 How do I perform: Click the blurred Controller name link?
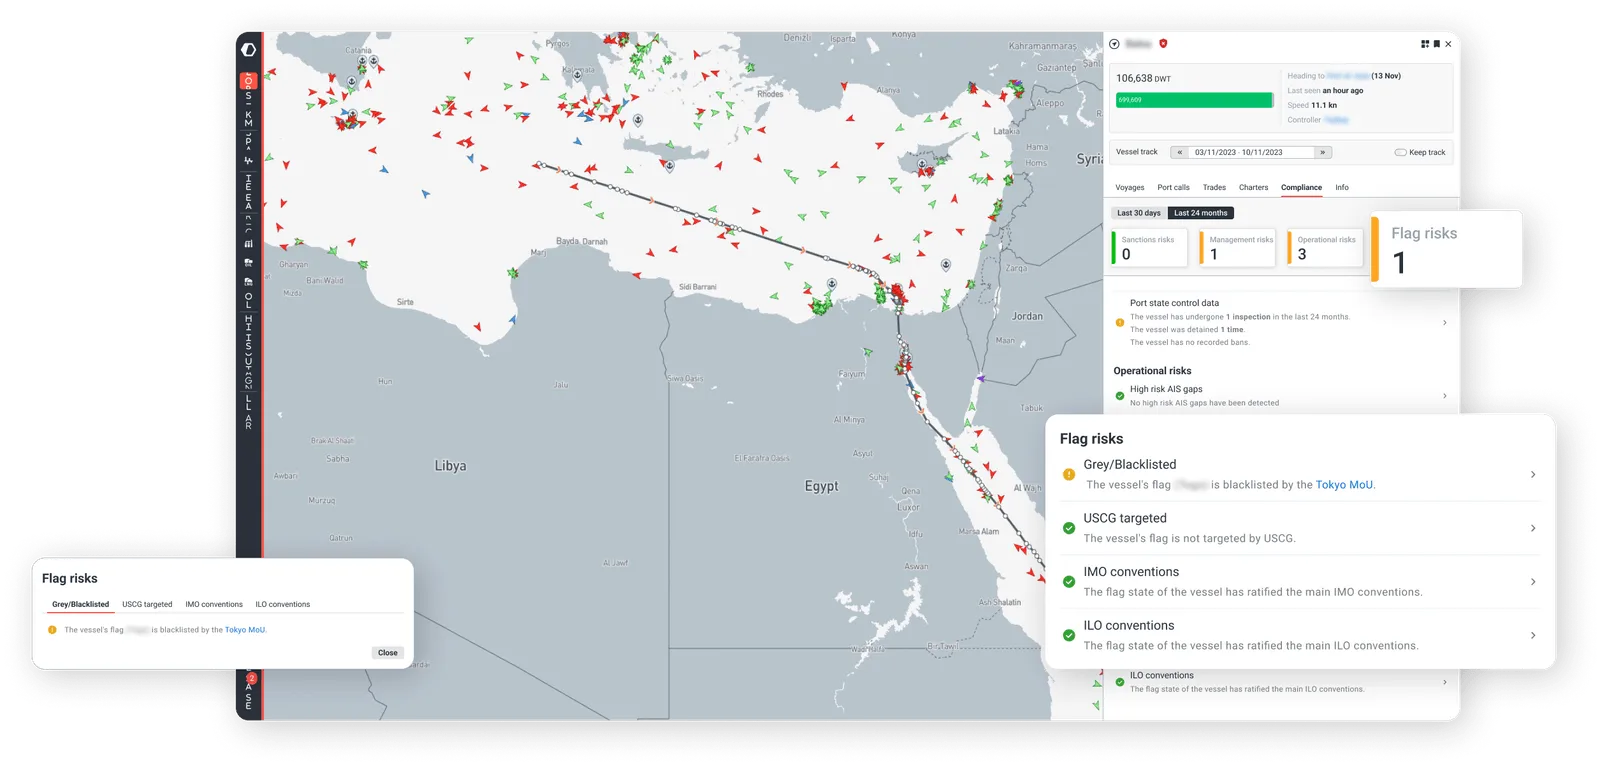tap(1336, 120)
